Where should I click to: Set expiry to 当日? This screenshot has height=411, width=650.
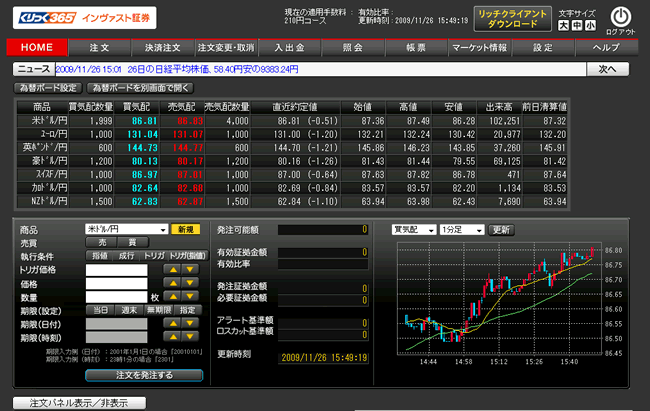[100, 310]
